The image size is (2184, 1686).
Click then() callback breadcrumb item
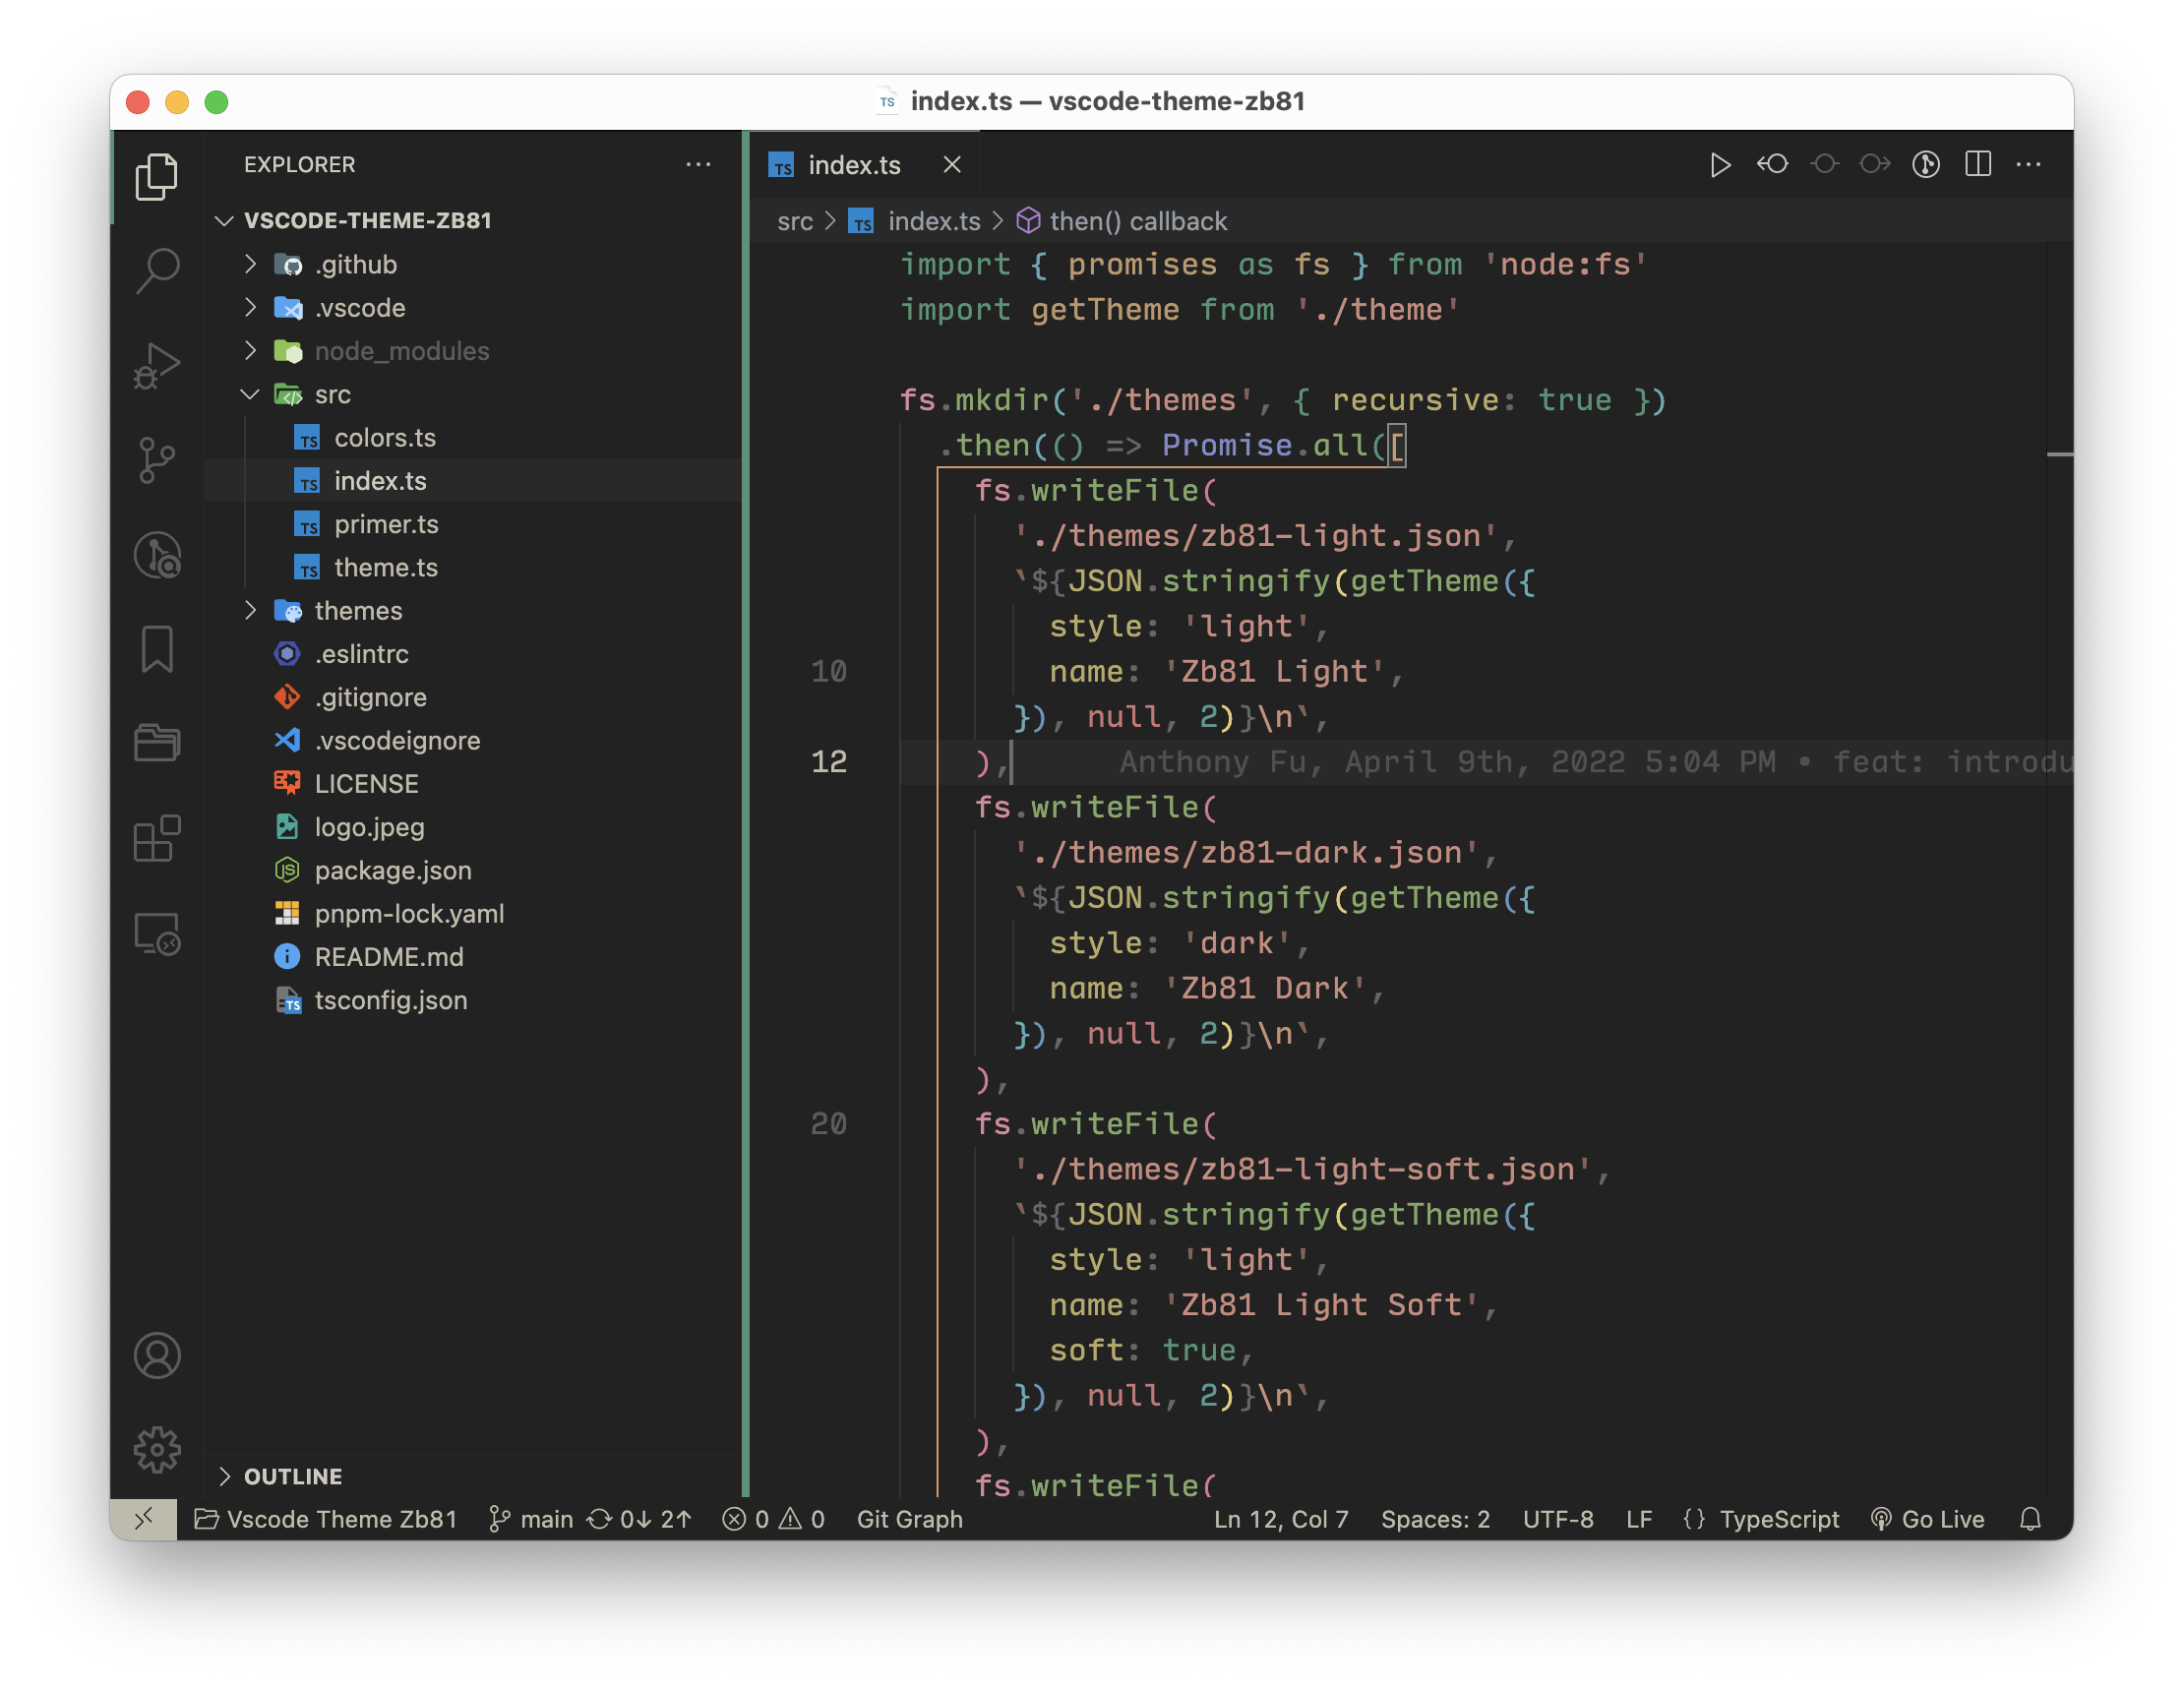1122,222
